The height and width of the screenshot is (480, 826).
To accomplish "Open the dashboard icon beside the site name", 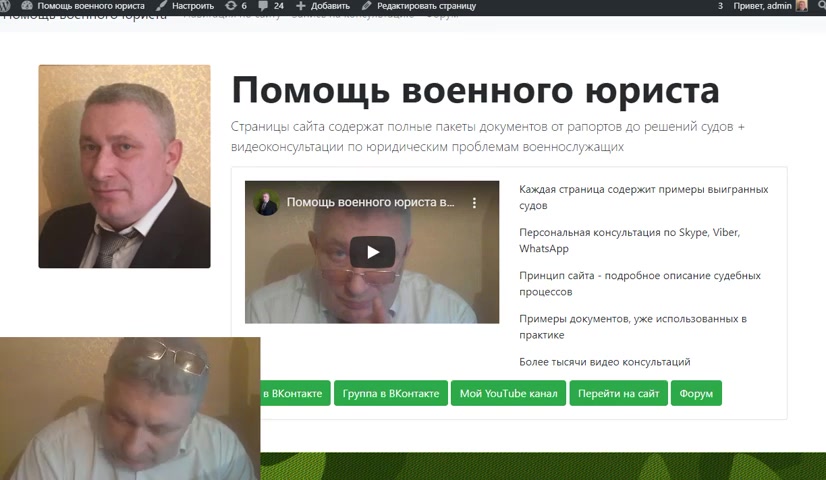I will pos(26,6).
